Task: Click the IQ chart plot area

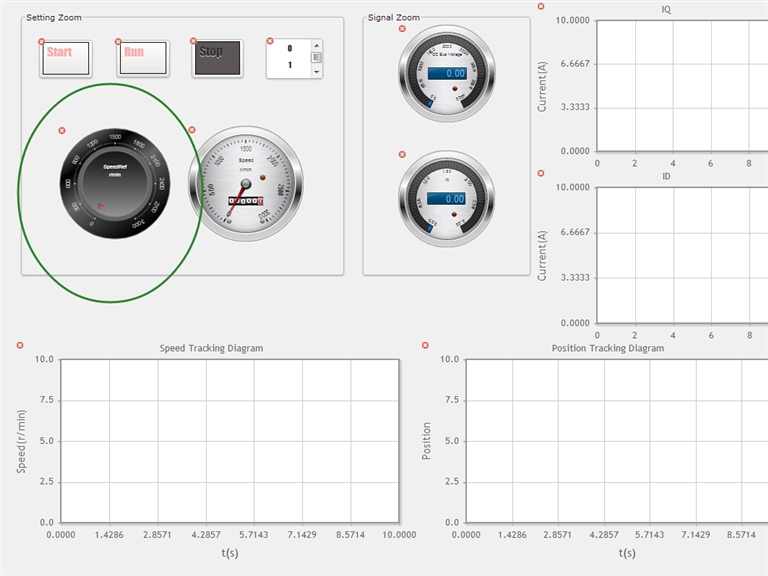Action: pos(682,86)
